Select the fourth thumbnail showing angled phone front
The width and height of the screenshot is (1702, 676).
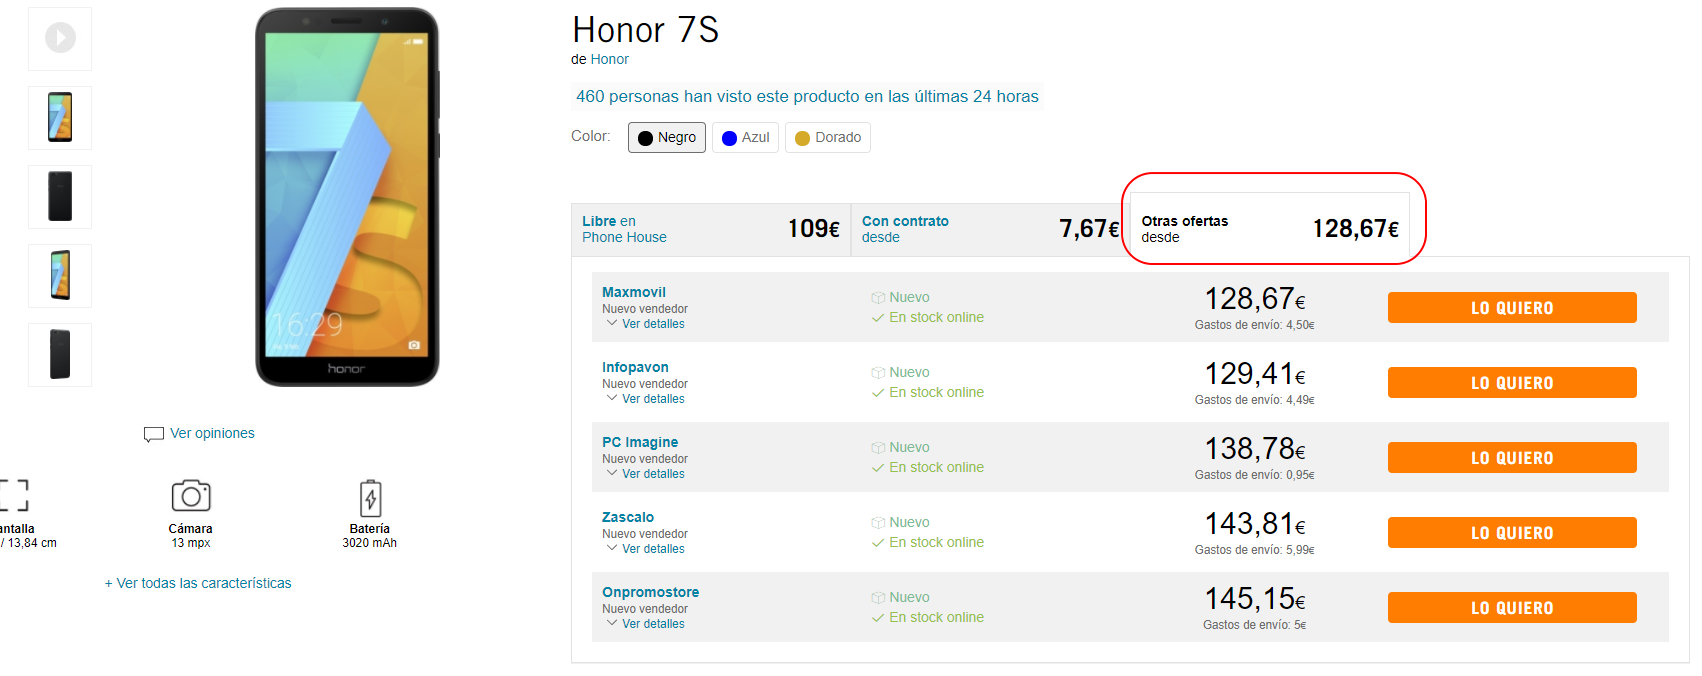(60, 276)
